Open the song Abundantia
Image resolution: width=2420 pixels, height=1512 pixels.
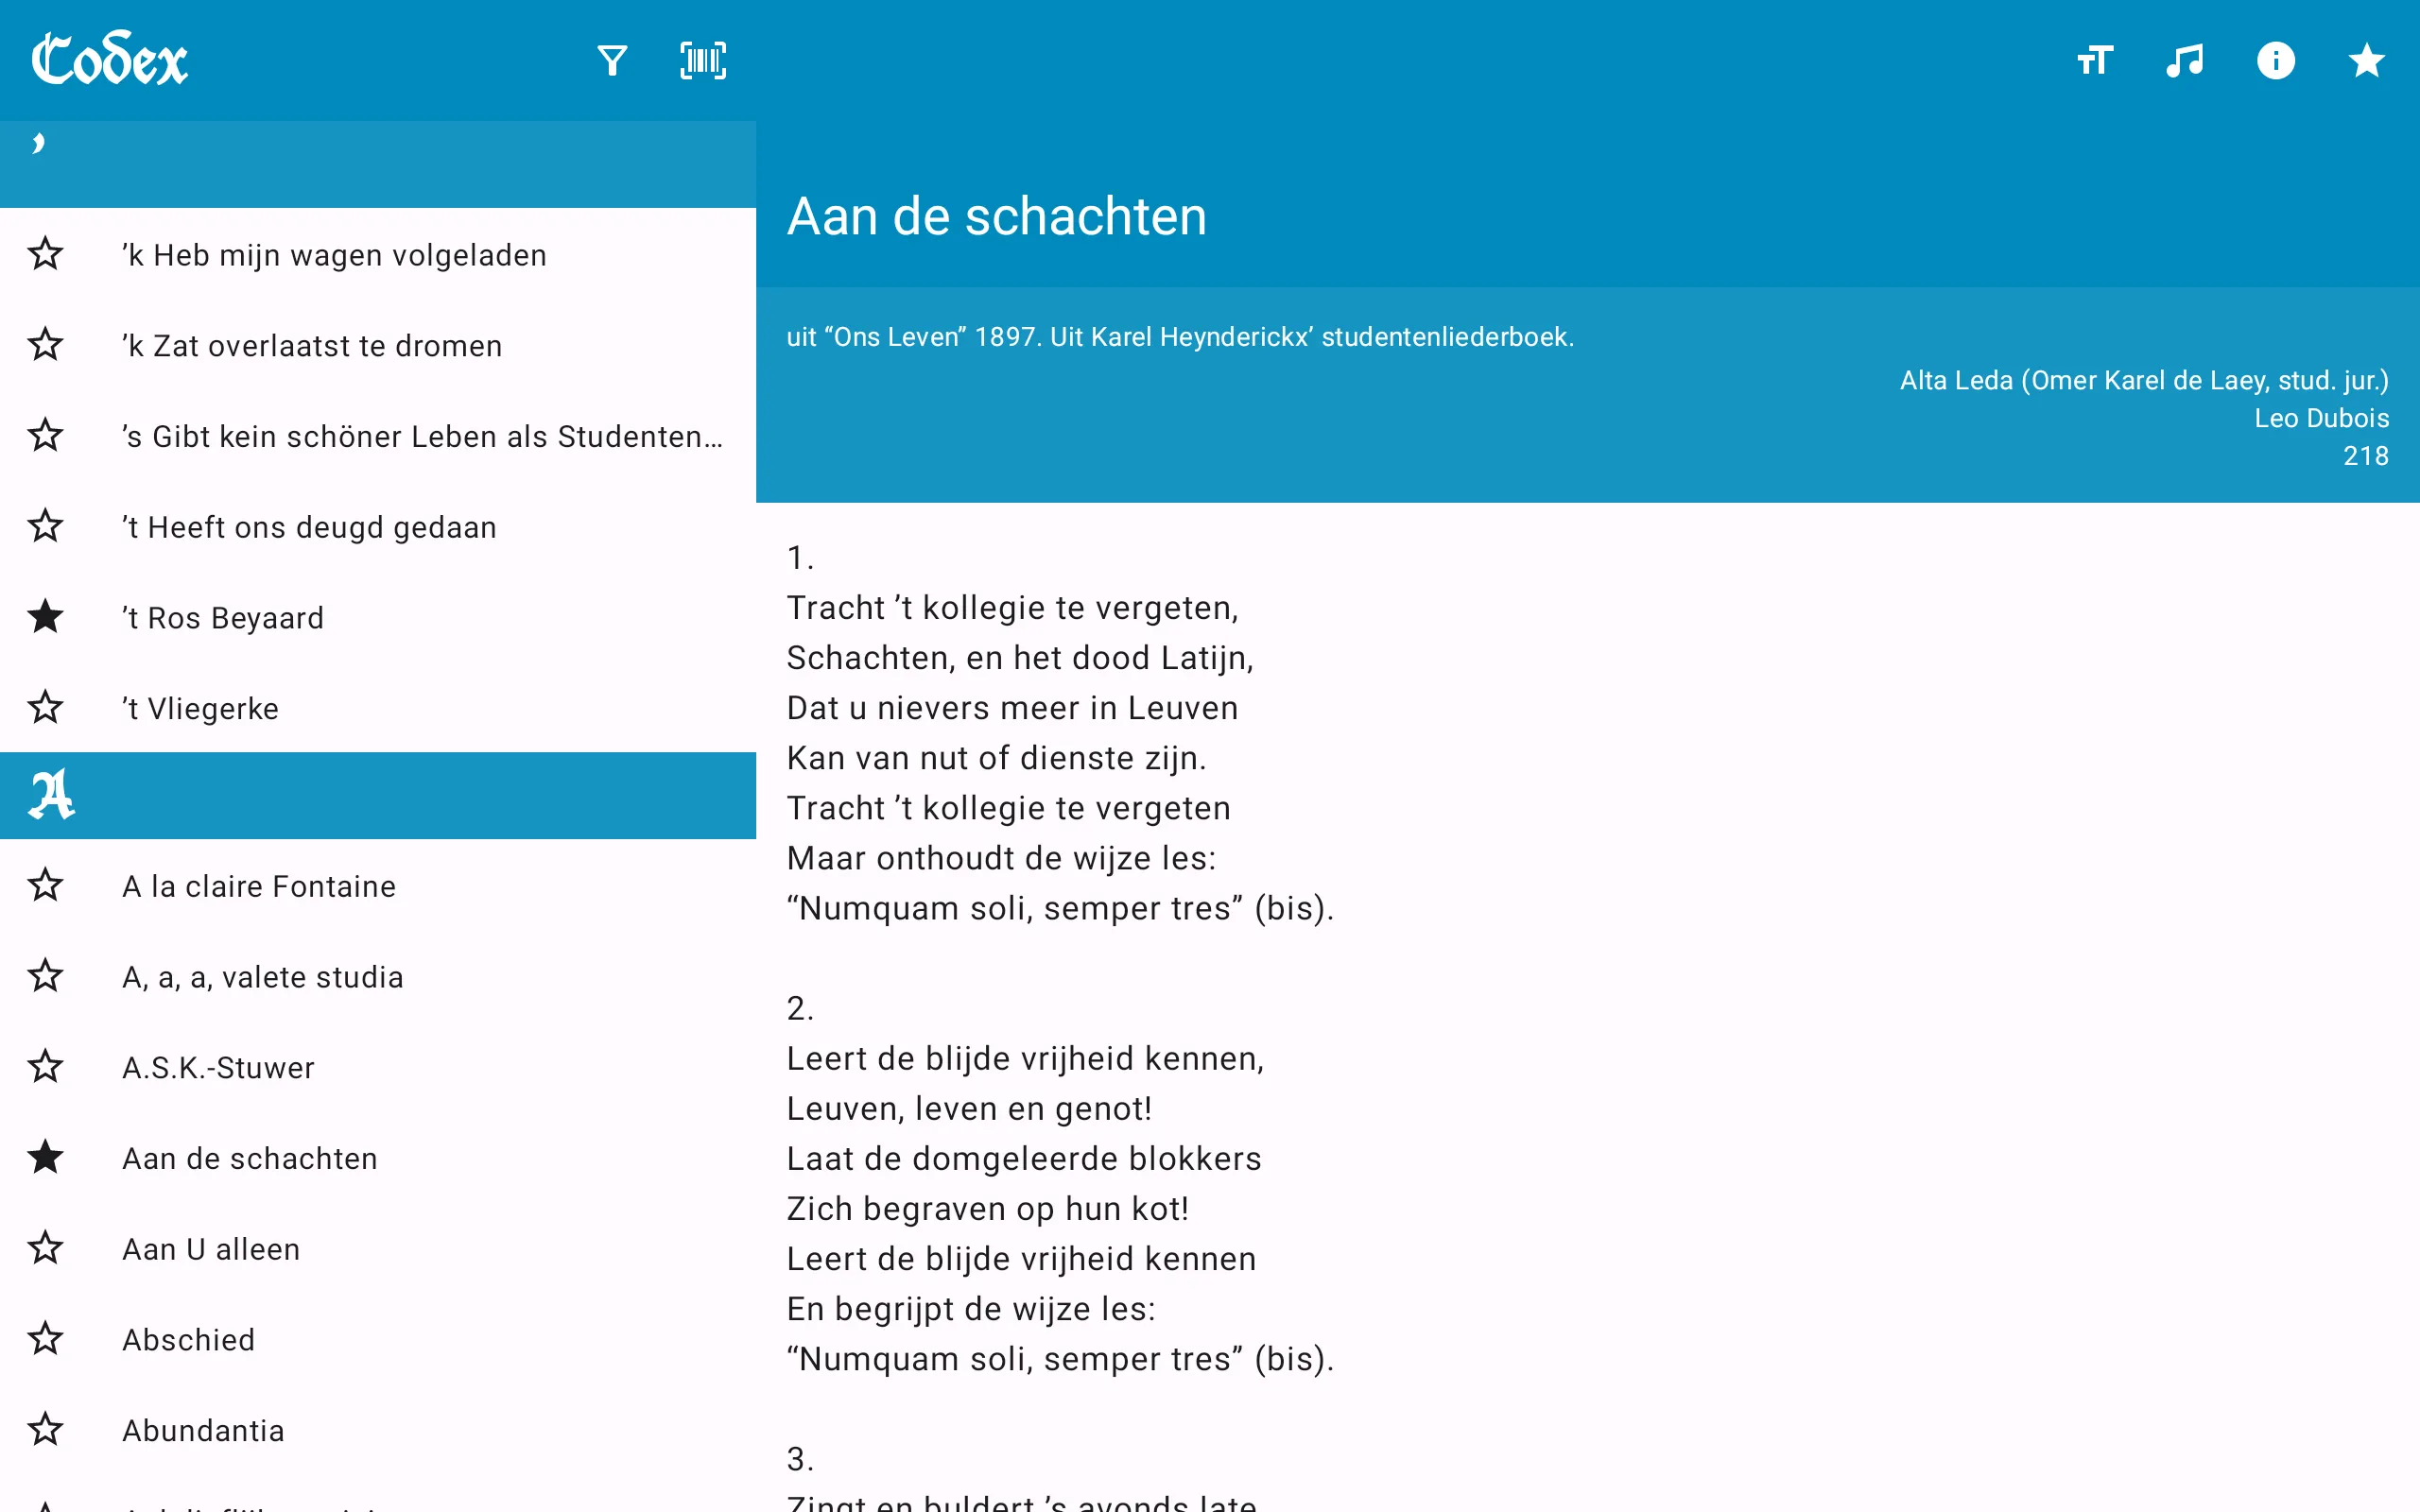[x=203, y=1431]
